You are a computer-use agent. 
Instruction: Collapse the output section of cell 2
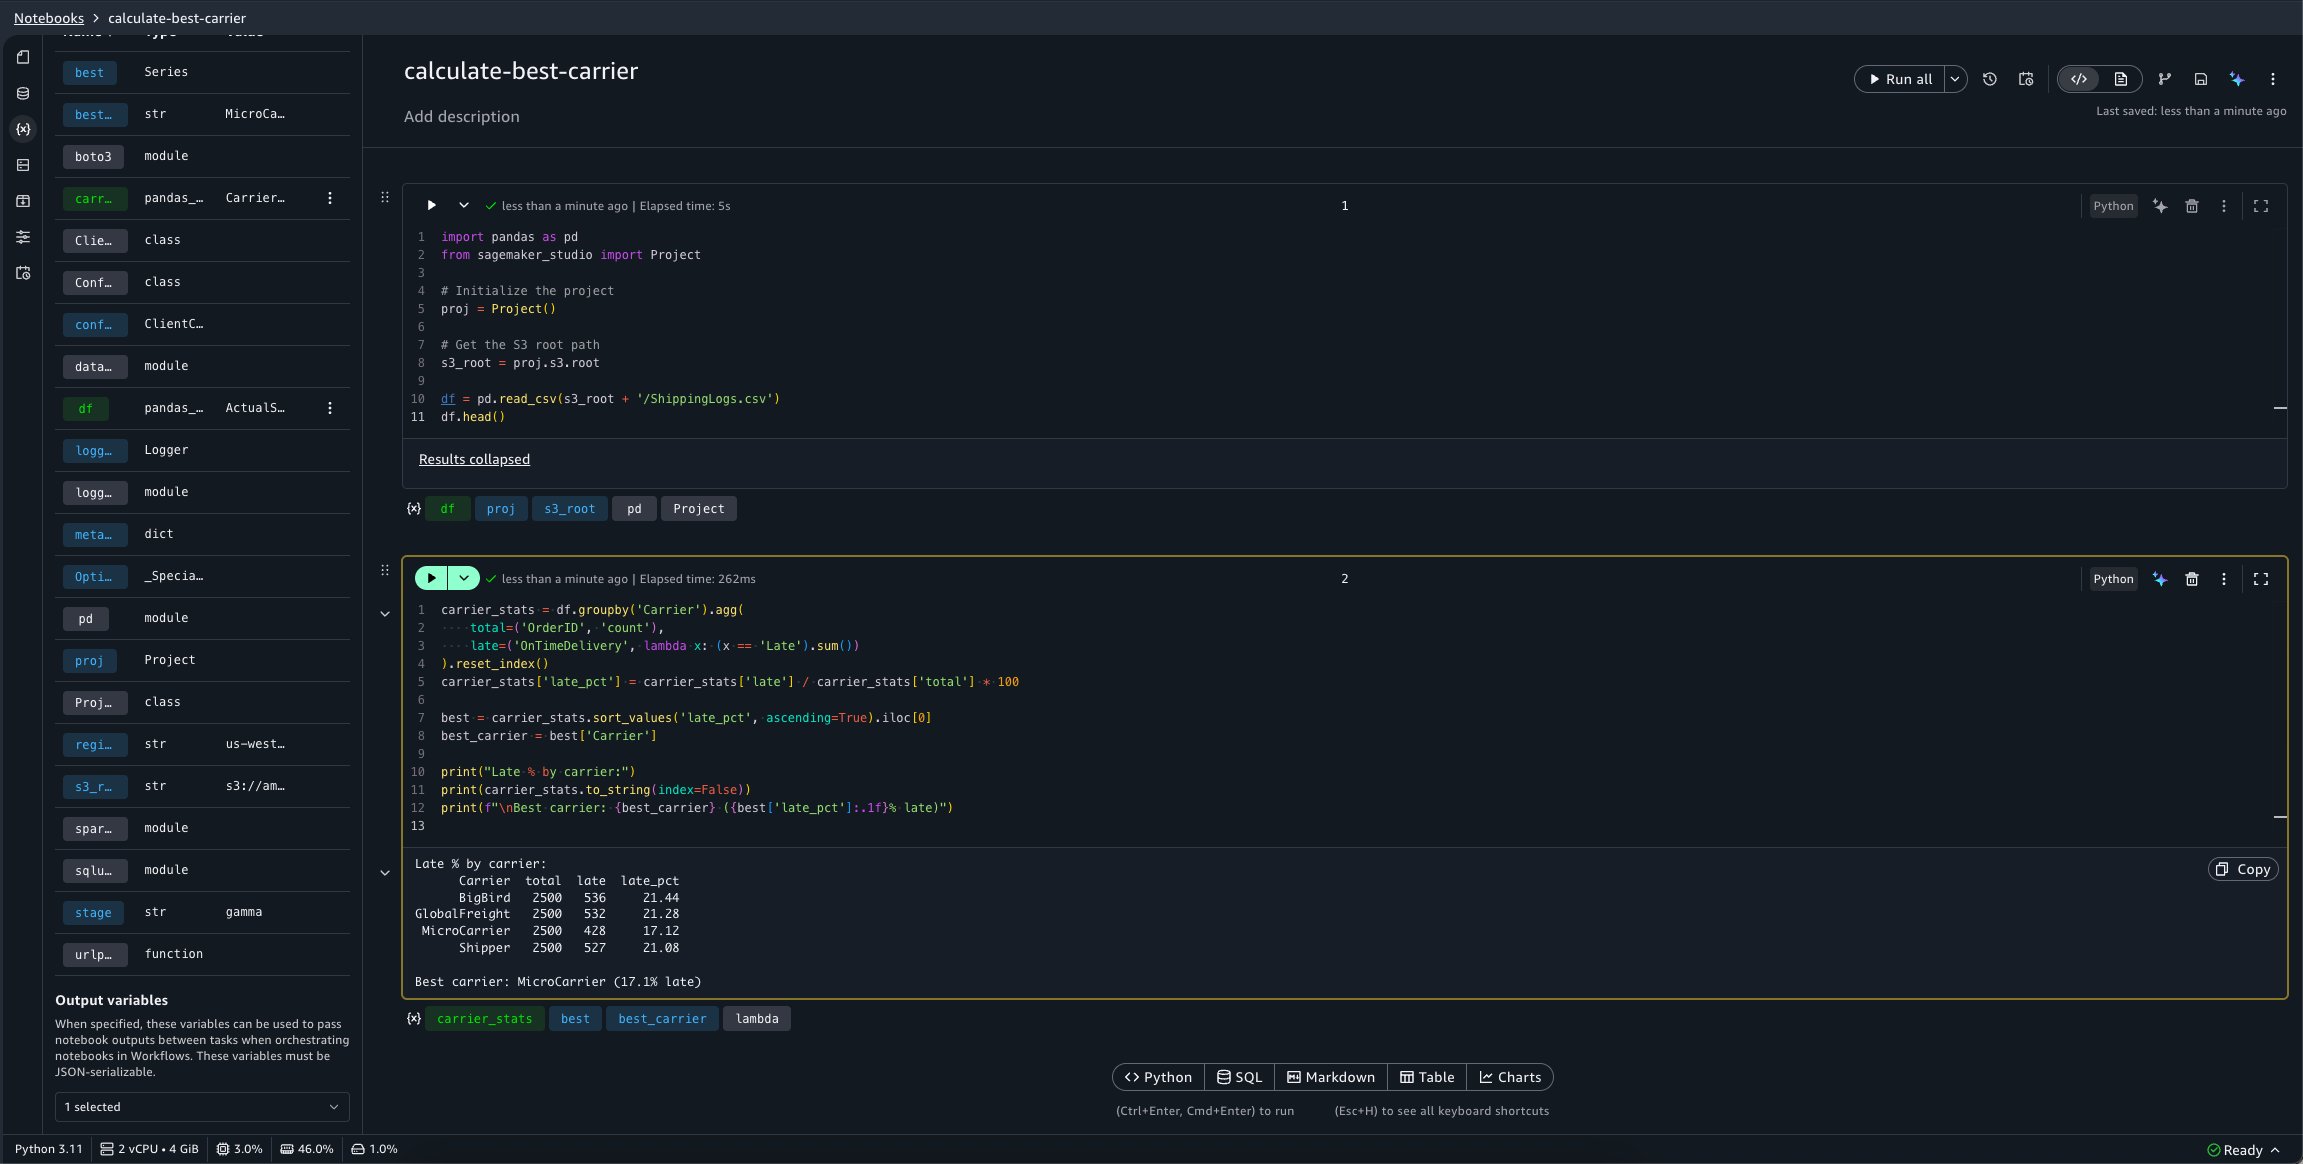(385, 873)
